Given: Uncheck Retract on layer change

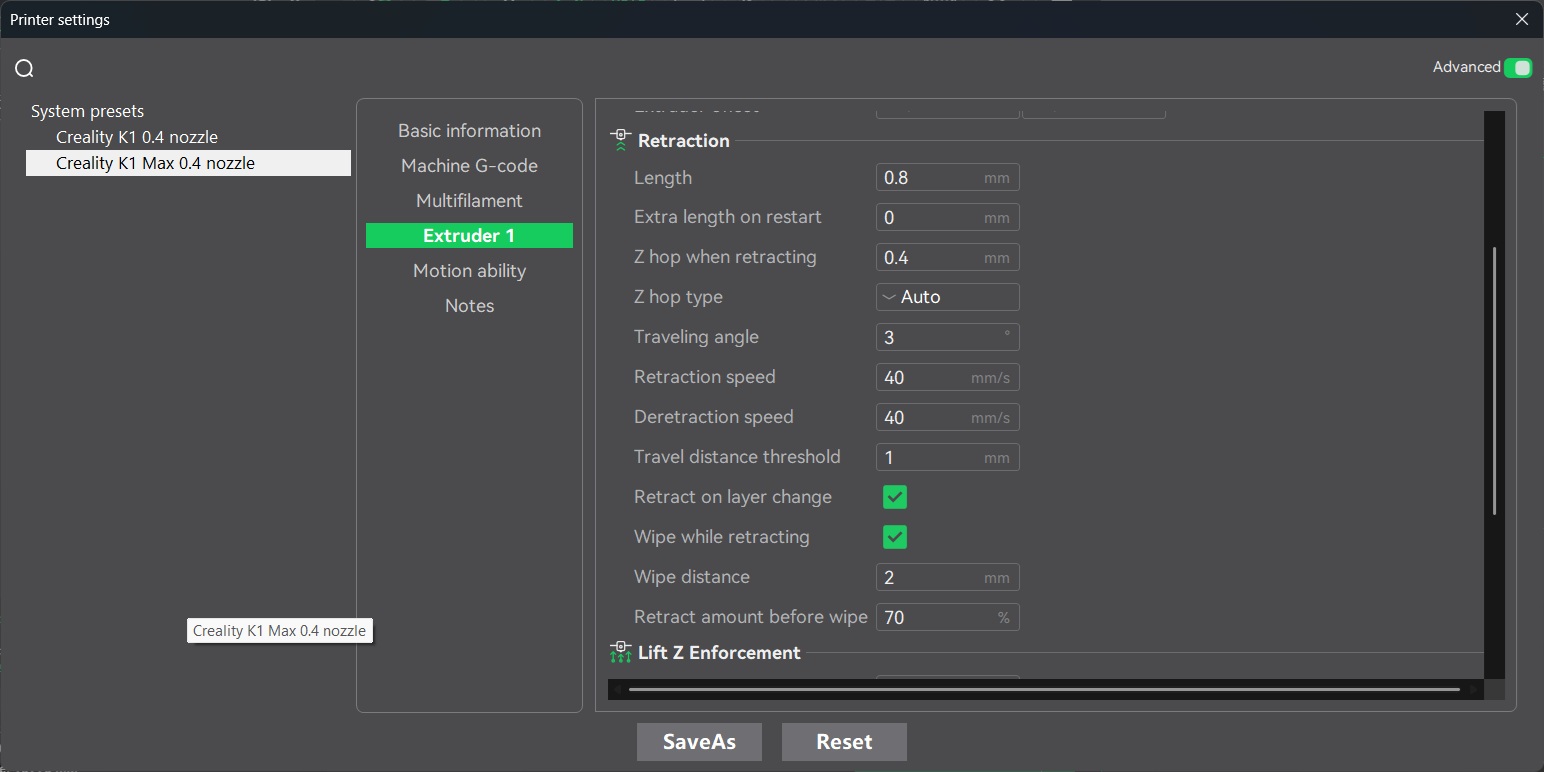Looking at the screenshot, I should click(x=895, y=497).
